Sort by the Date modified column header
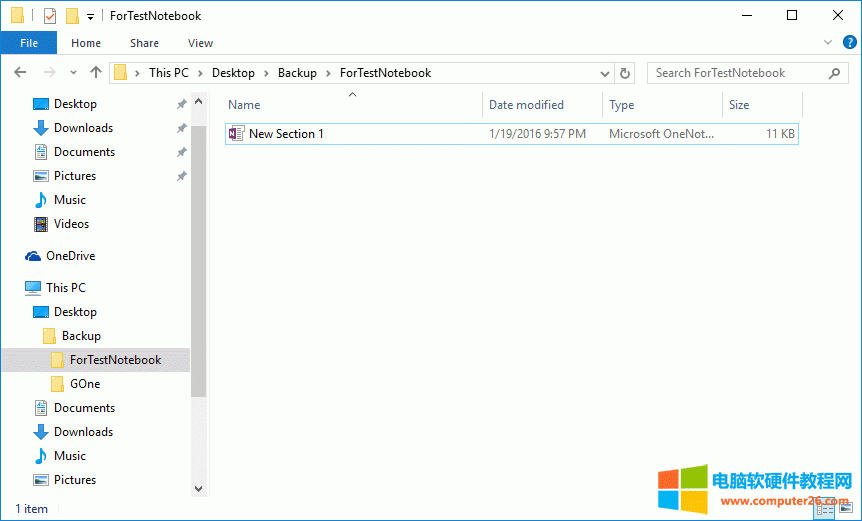 (526, 105)
